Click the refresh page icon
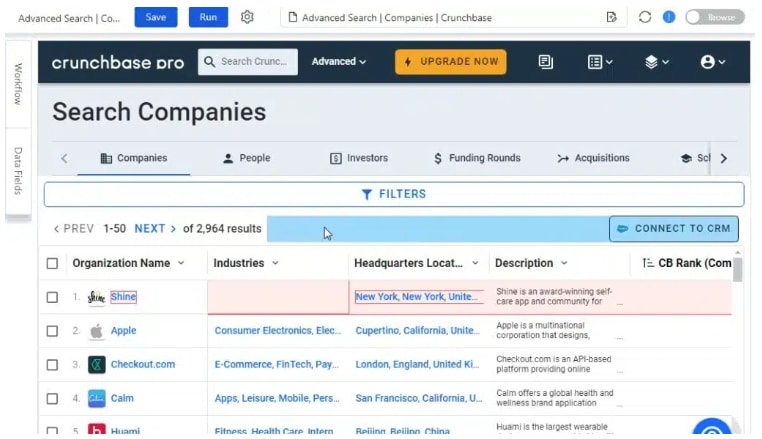 [645, 18]
